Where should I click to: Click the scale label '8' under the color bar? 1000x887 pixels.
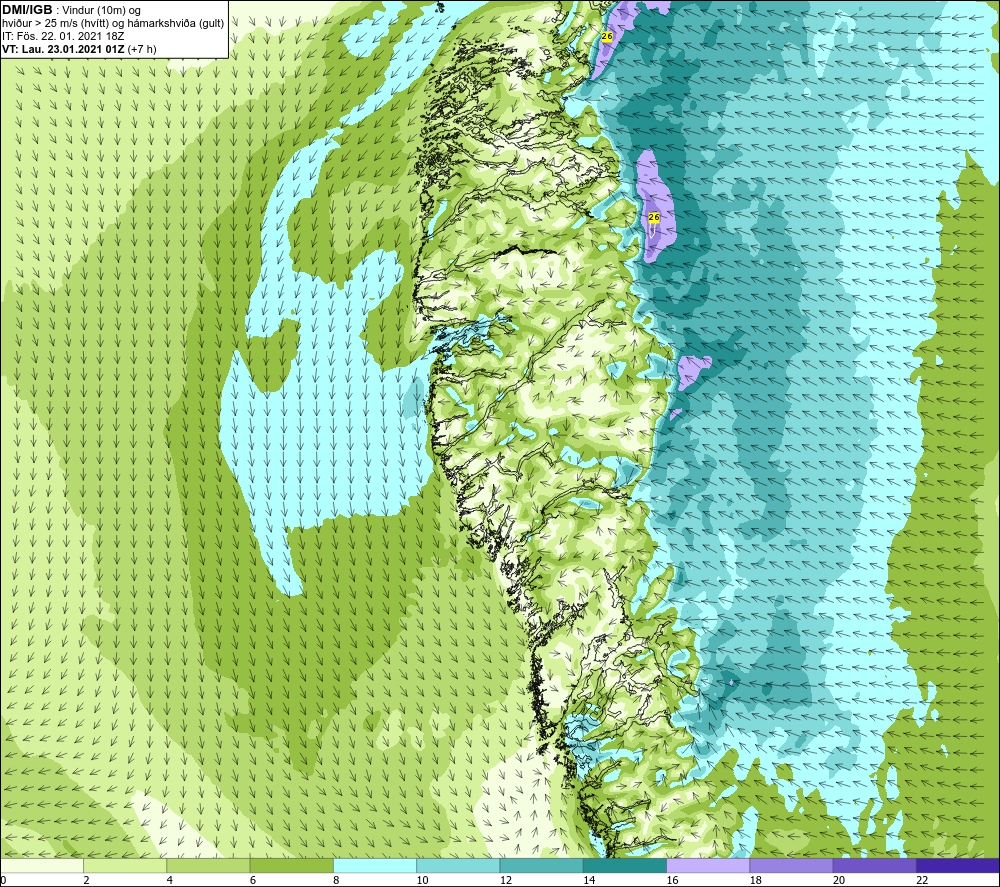336,880
